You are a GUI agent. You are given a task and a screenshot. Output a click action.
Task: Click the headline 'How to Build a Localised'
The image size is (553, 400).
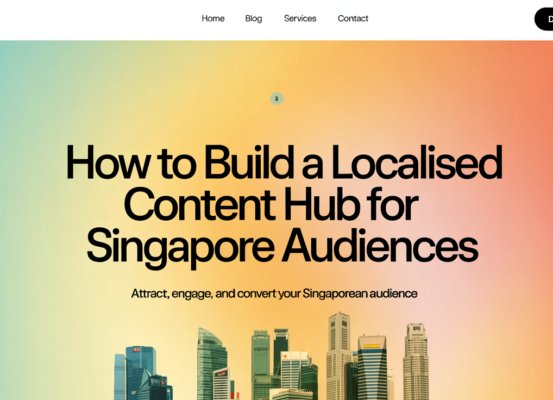[x=284, y=163]
